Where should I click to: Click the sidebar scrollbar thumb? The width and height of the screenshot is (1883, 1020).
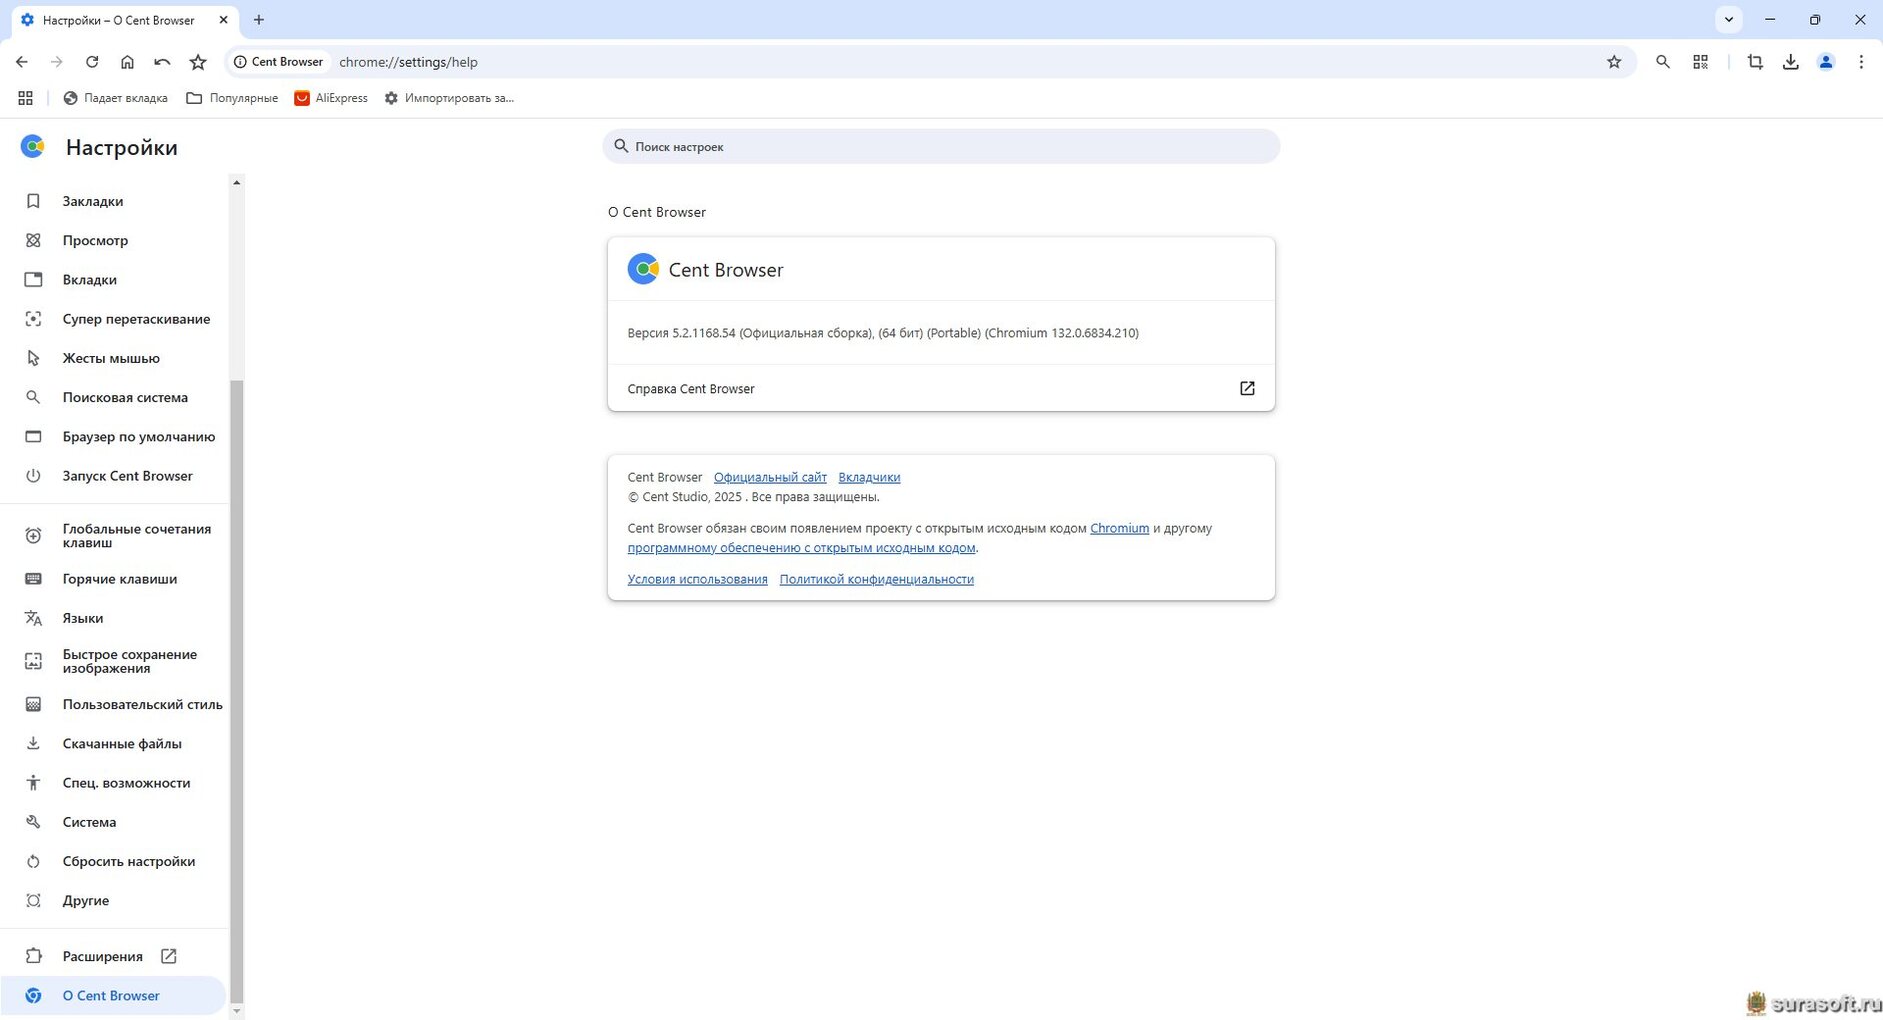[237, 690]
